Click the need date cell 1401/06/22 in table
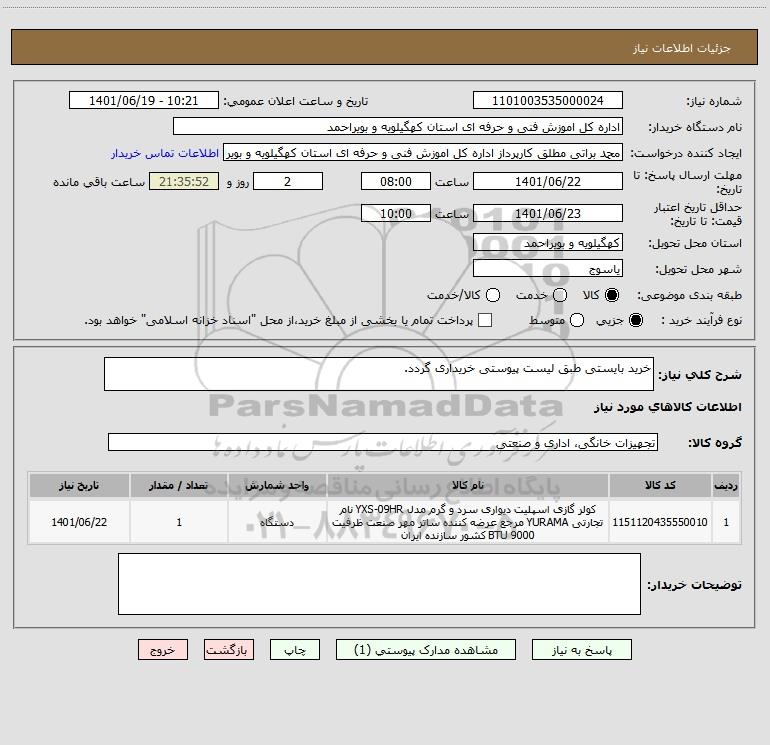Image resolution: width=770 pixels, height=745 pixels. coord(79,522)
